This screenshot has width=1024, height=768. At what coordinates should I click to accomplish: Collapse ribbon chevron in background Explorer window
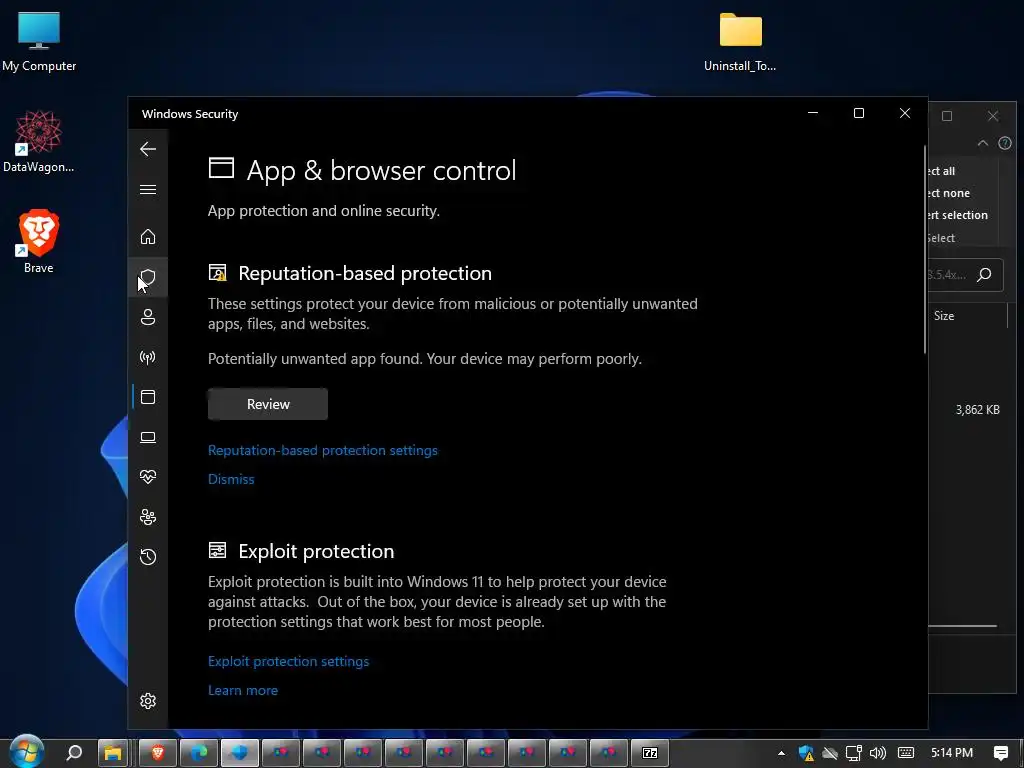click(x=982, y=143)
